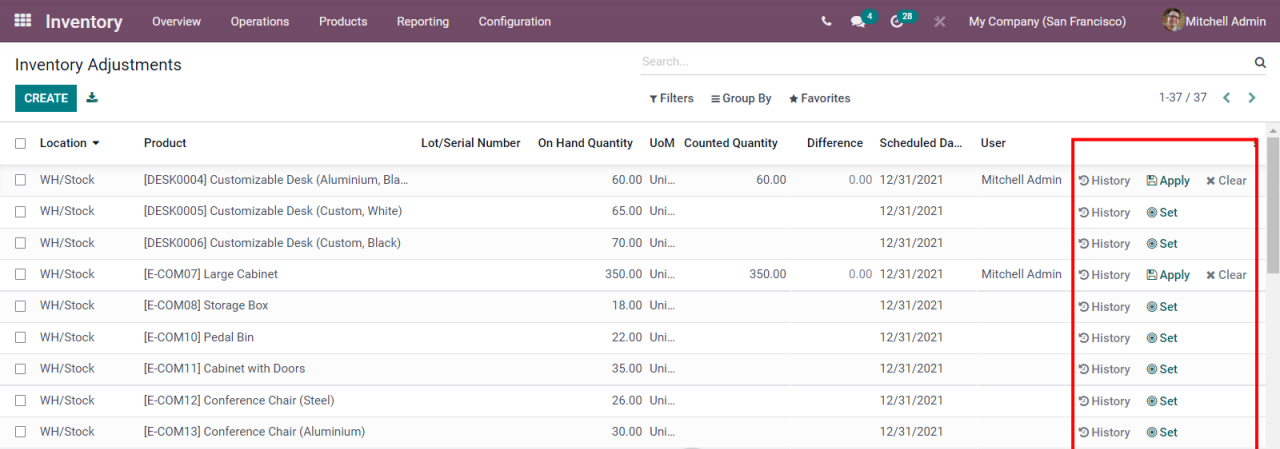Set the quantity for E-COM08 Storage Box
Screen dimensions: 1280x449
(1162, 307)
